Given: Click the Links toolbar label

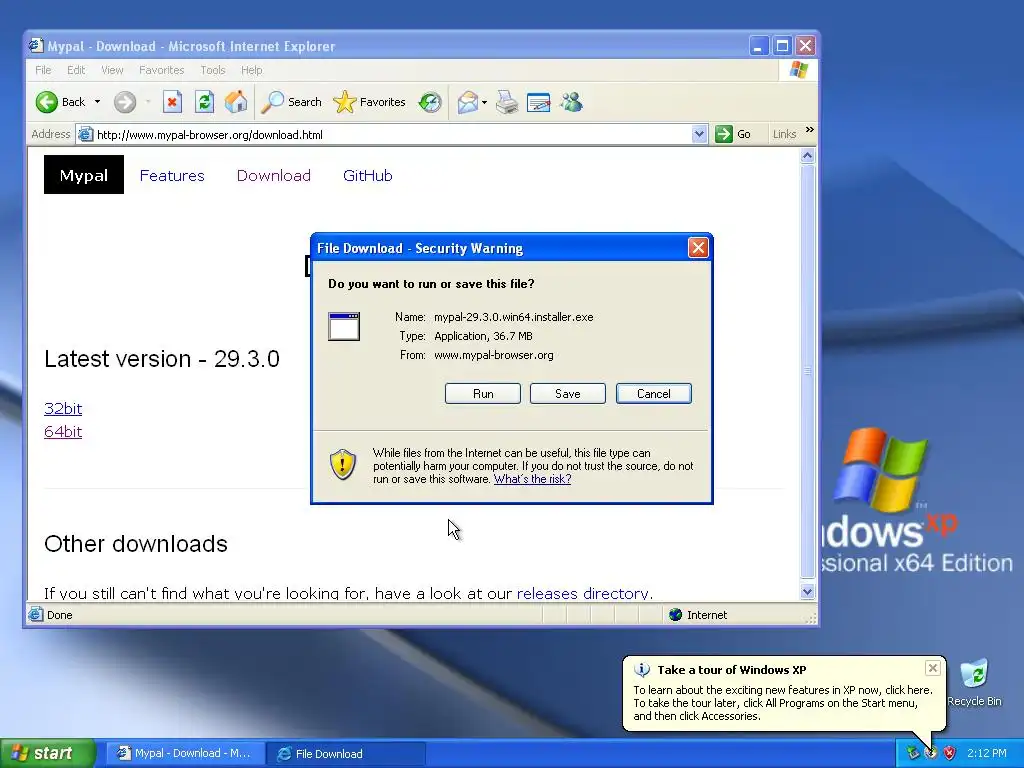Looking at the screenshot, I should 784,134.
